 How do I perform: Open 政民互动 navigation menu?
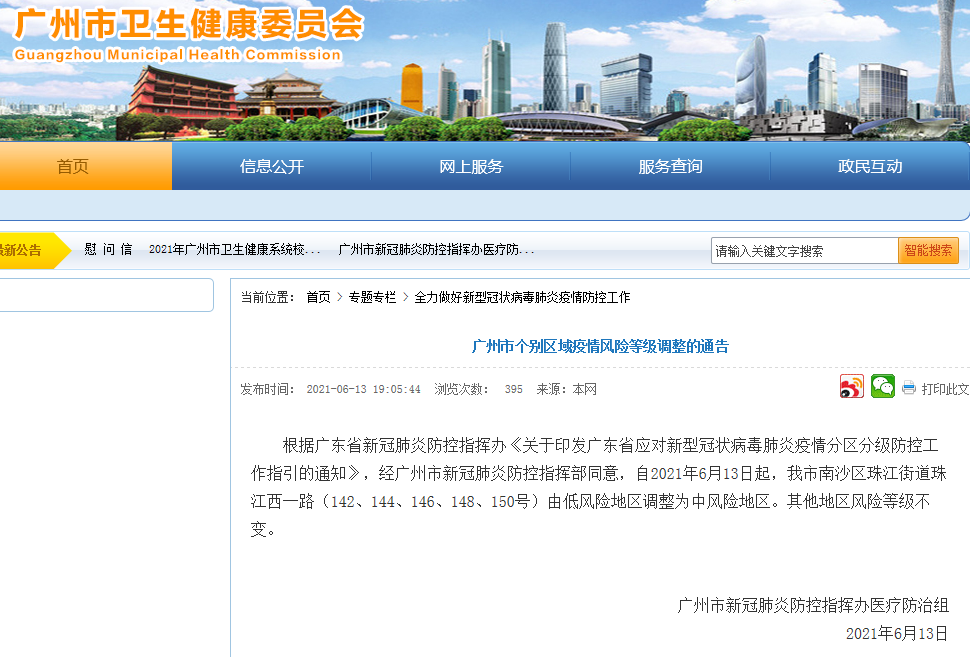(x=870, y=166)
